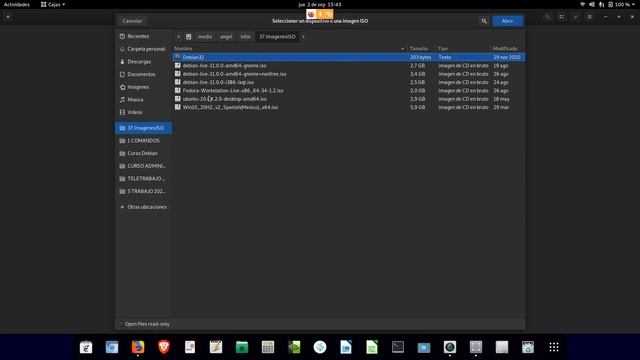
Task: Click the plus button in the Cajas window
Action: click(8, 17)
